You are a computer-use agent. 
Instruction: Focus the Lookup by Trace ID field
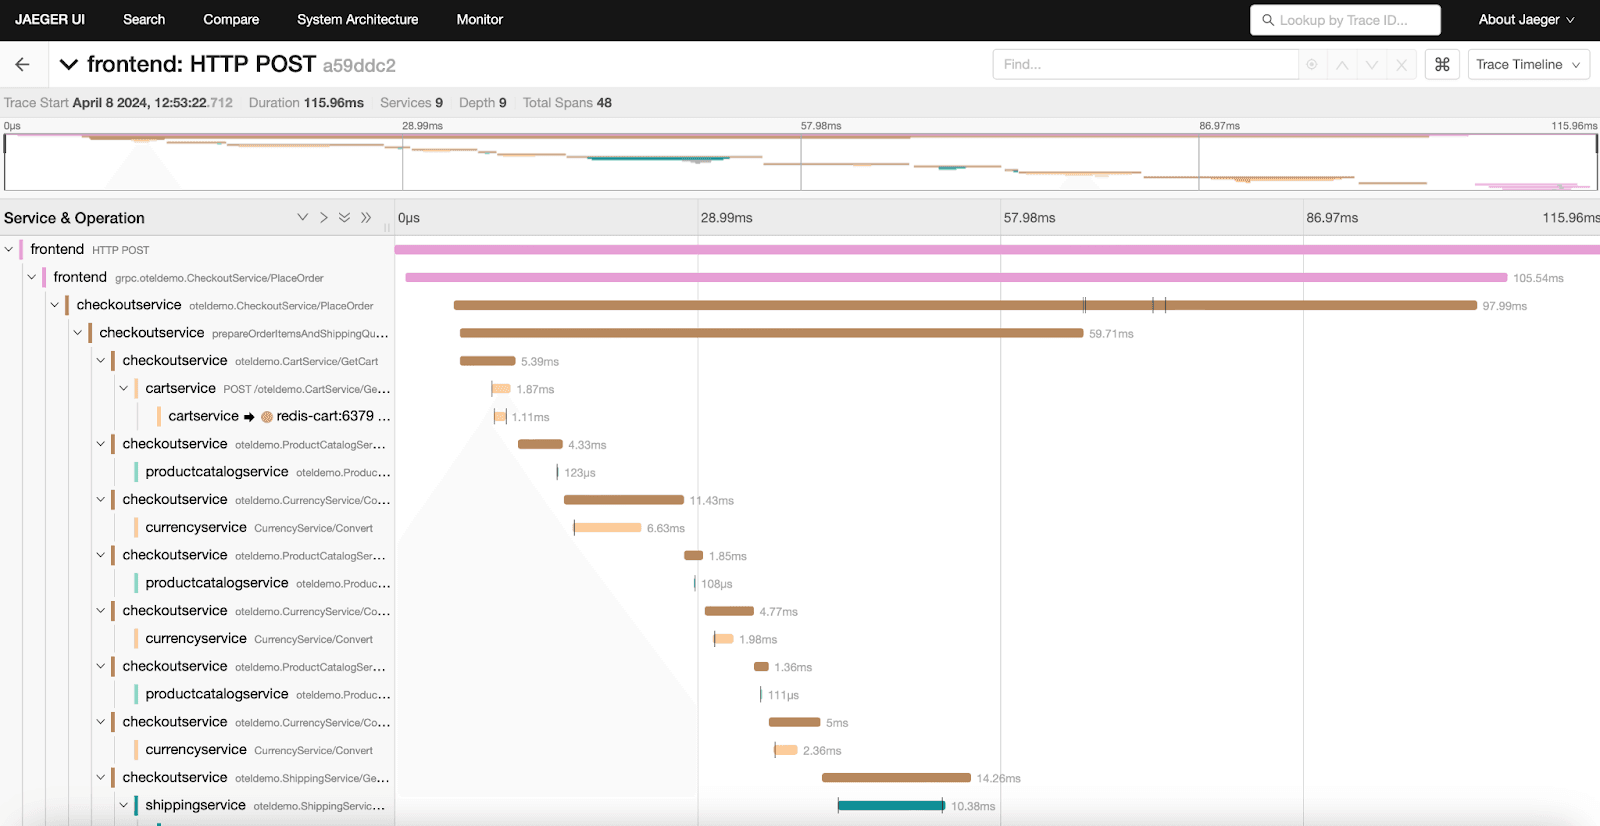pyautogui.click(x=1345, y=20)
